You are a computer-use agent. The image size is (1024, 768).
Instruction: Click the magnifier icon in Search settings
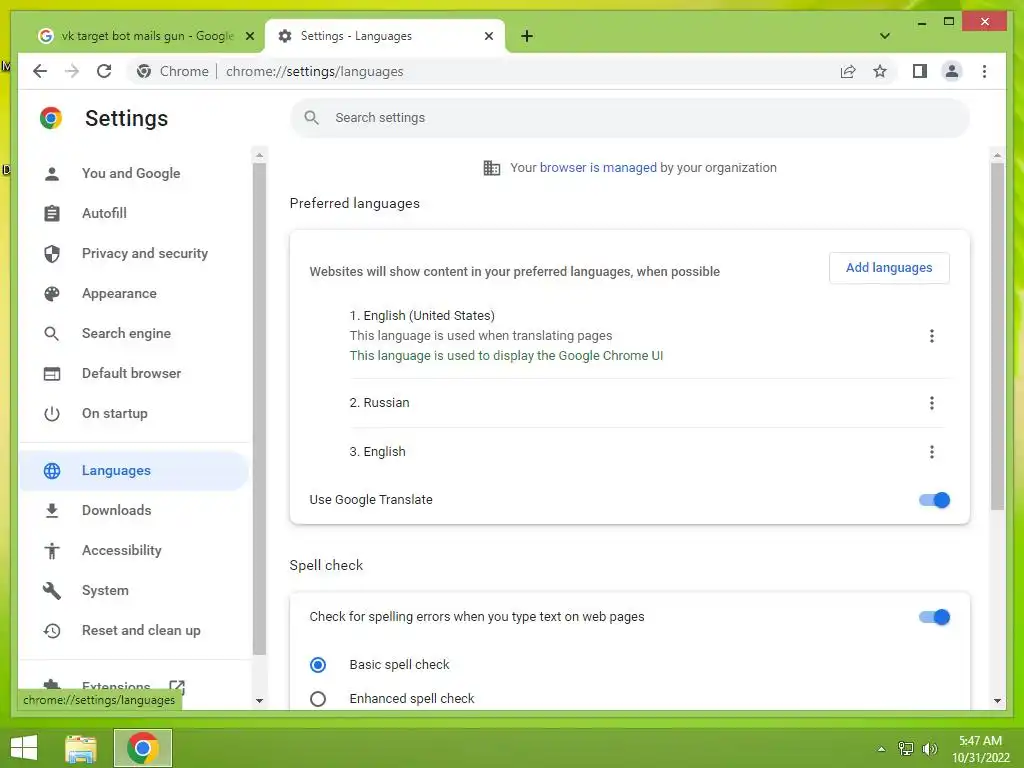point(312,118)
